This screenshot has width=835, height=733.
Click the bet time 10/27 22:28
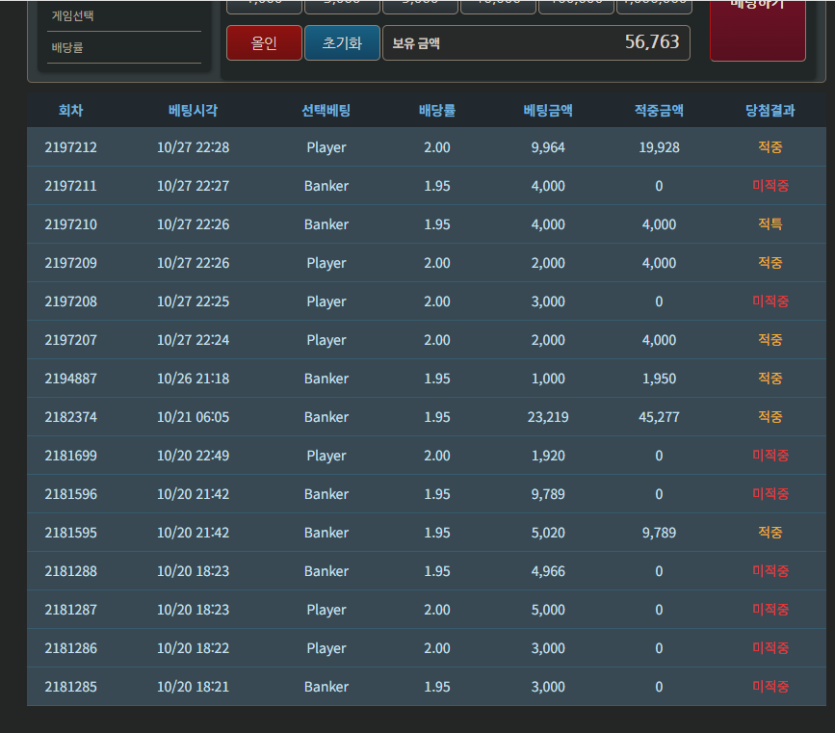click(x=193, y=147)
